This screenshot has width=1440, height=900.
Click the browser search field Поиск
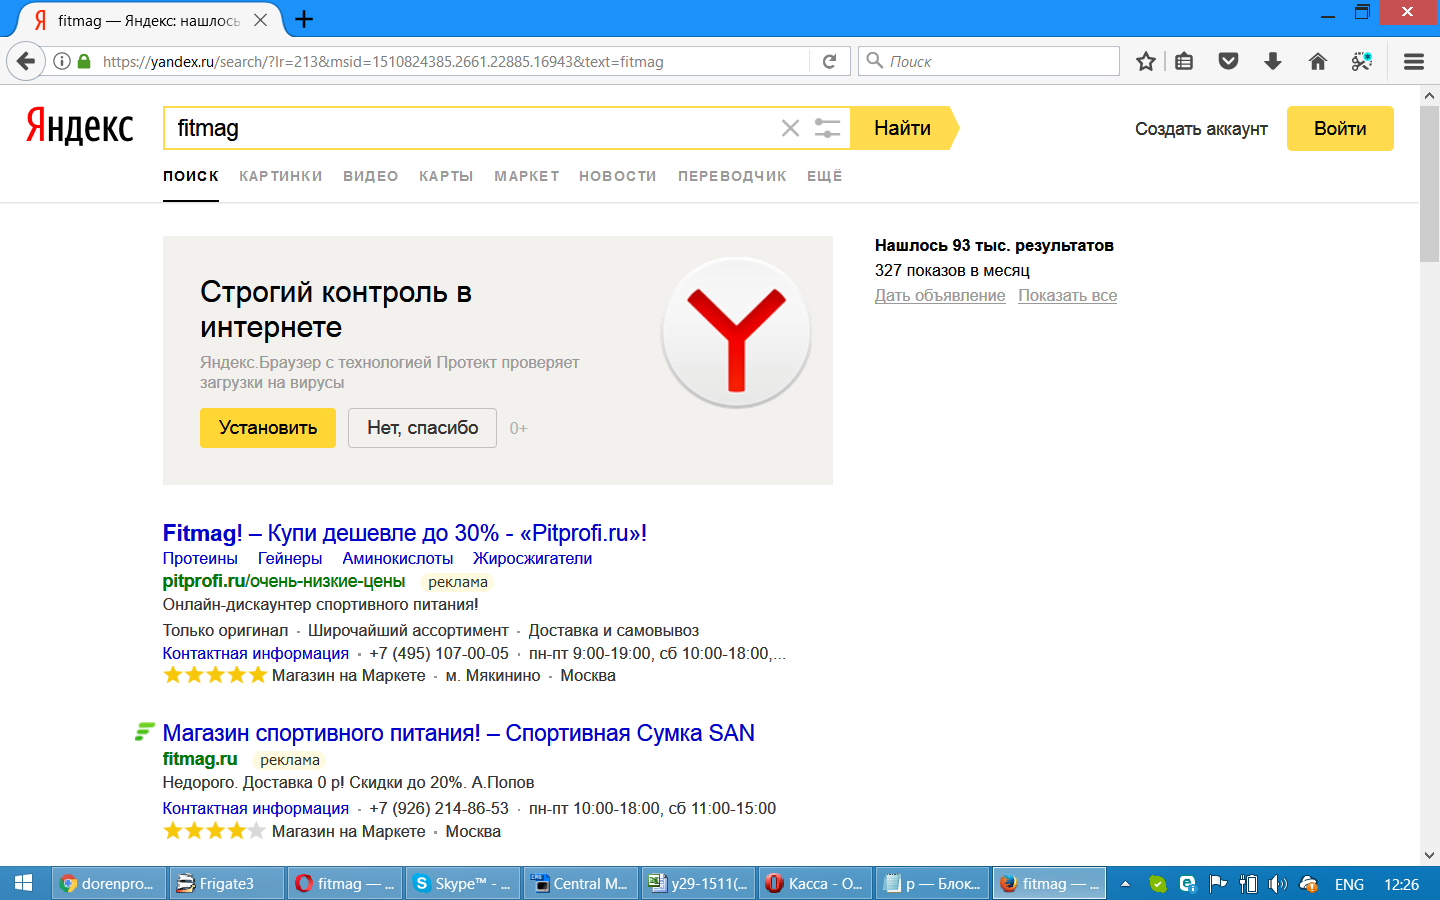tap(989, 61)
